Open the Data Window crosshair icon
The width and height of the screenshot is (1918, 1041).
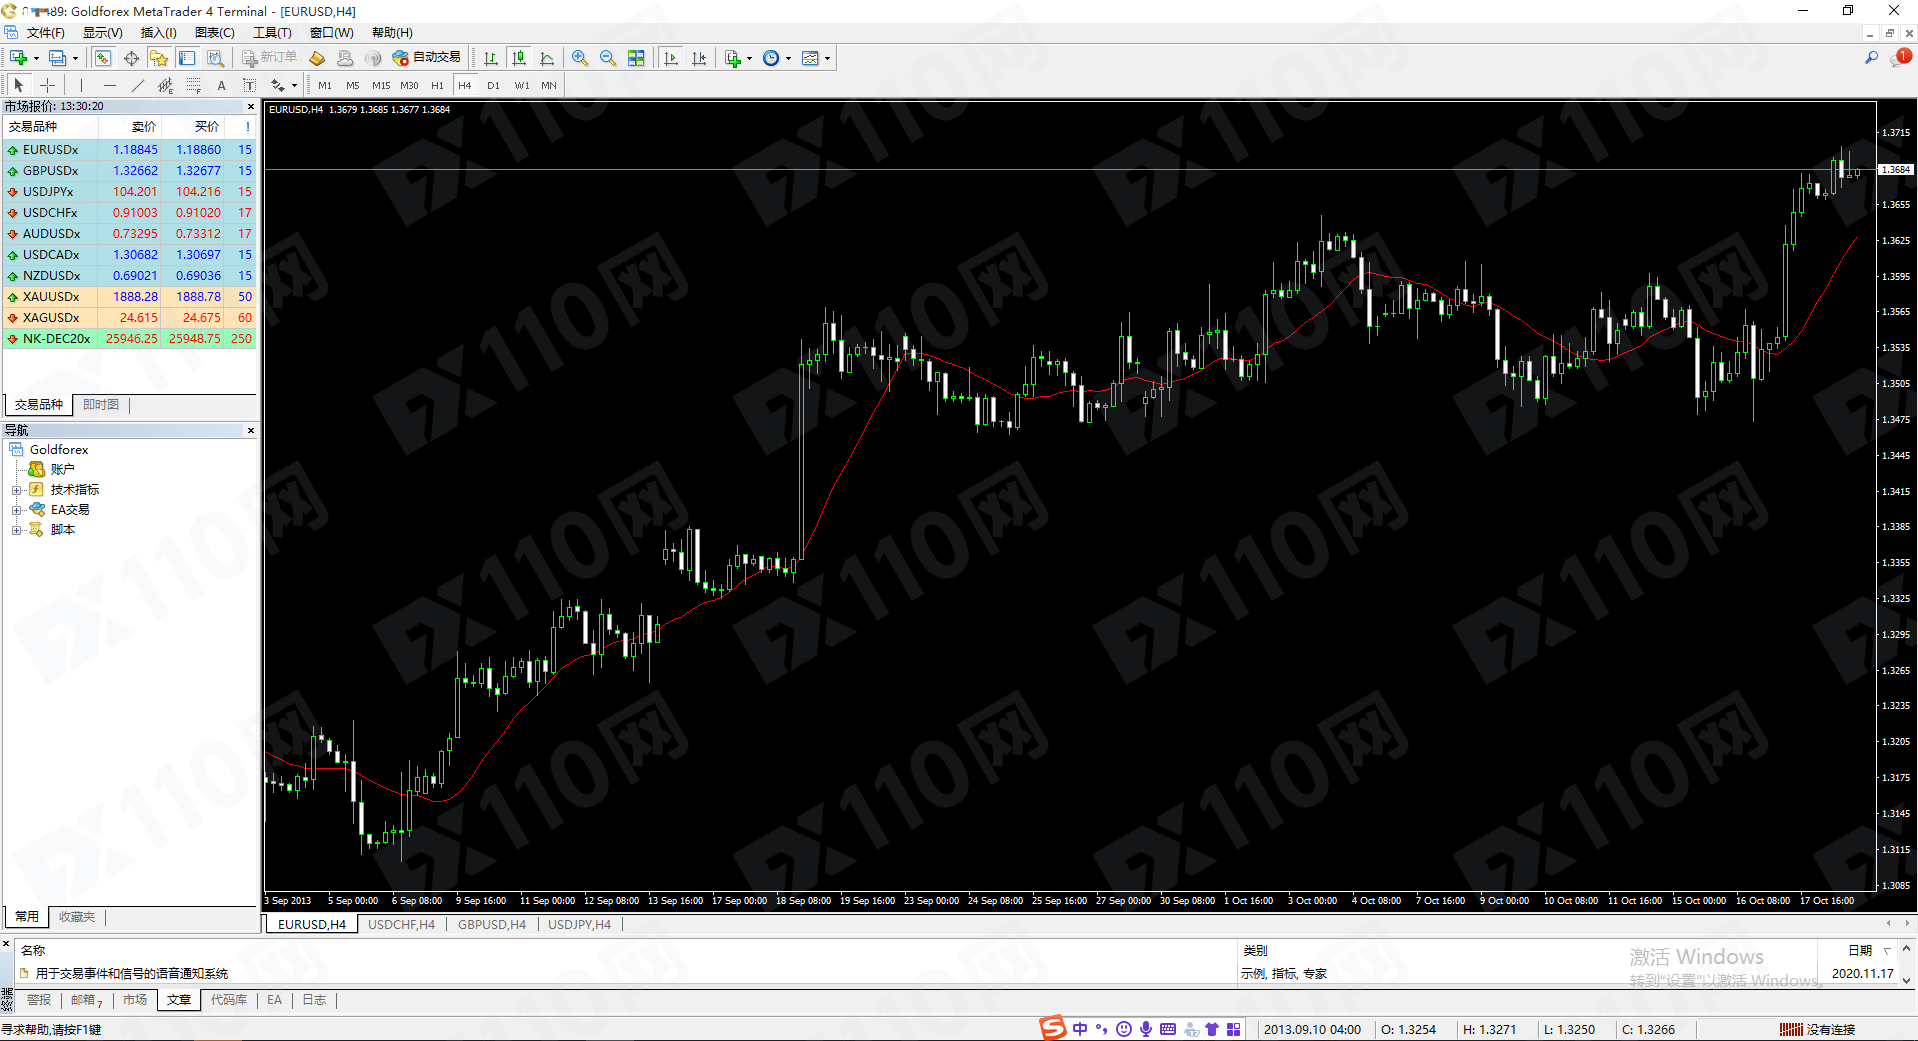(131, 58)
